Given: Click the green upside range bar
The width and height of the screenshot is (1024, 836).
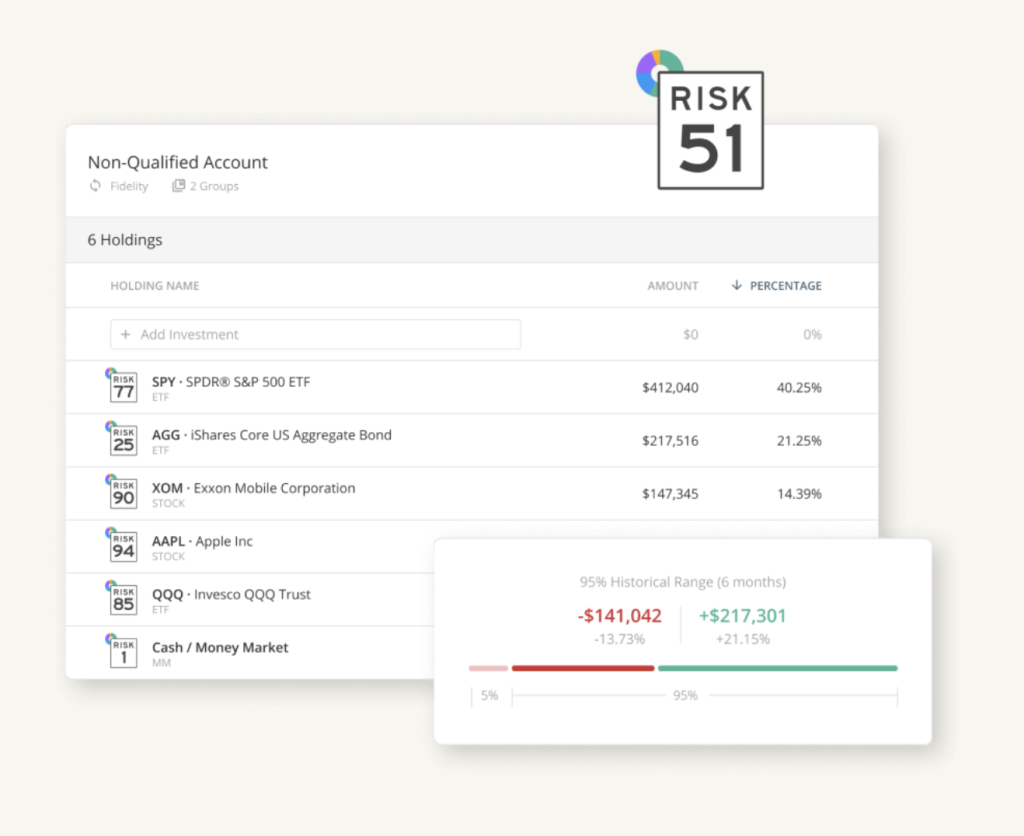Looking at the screenshot, I should click(x=777, y=668).
